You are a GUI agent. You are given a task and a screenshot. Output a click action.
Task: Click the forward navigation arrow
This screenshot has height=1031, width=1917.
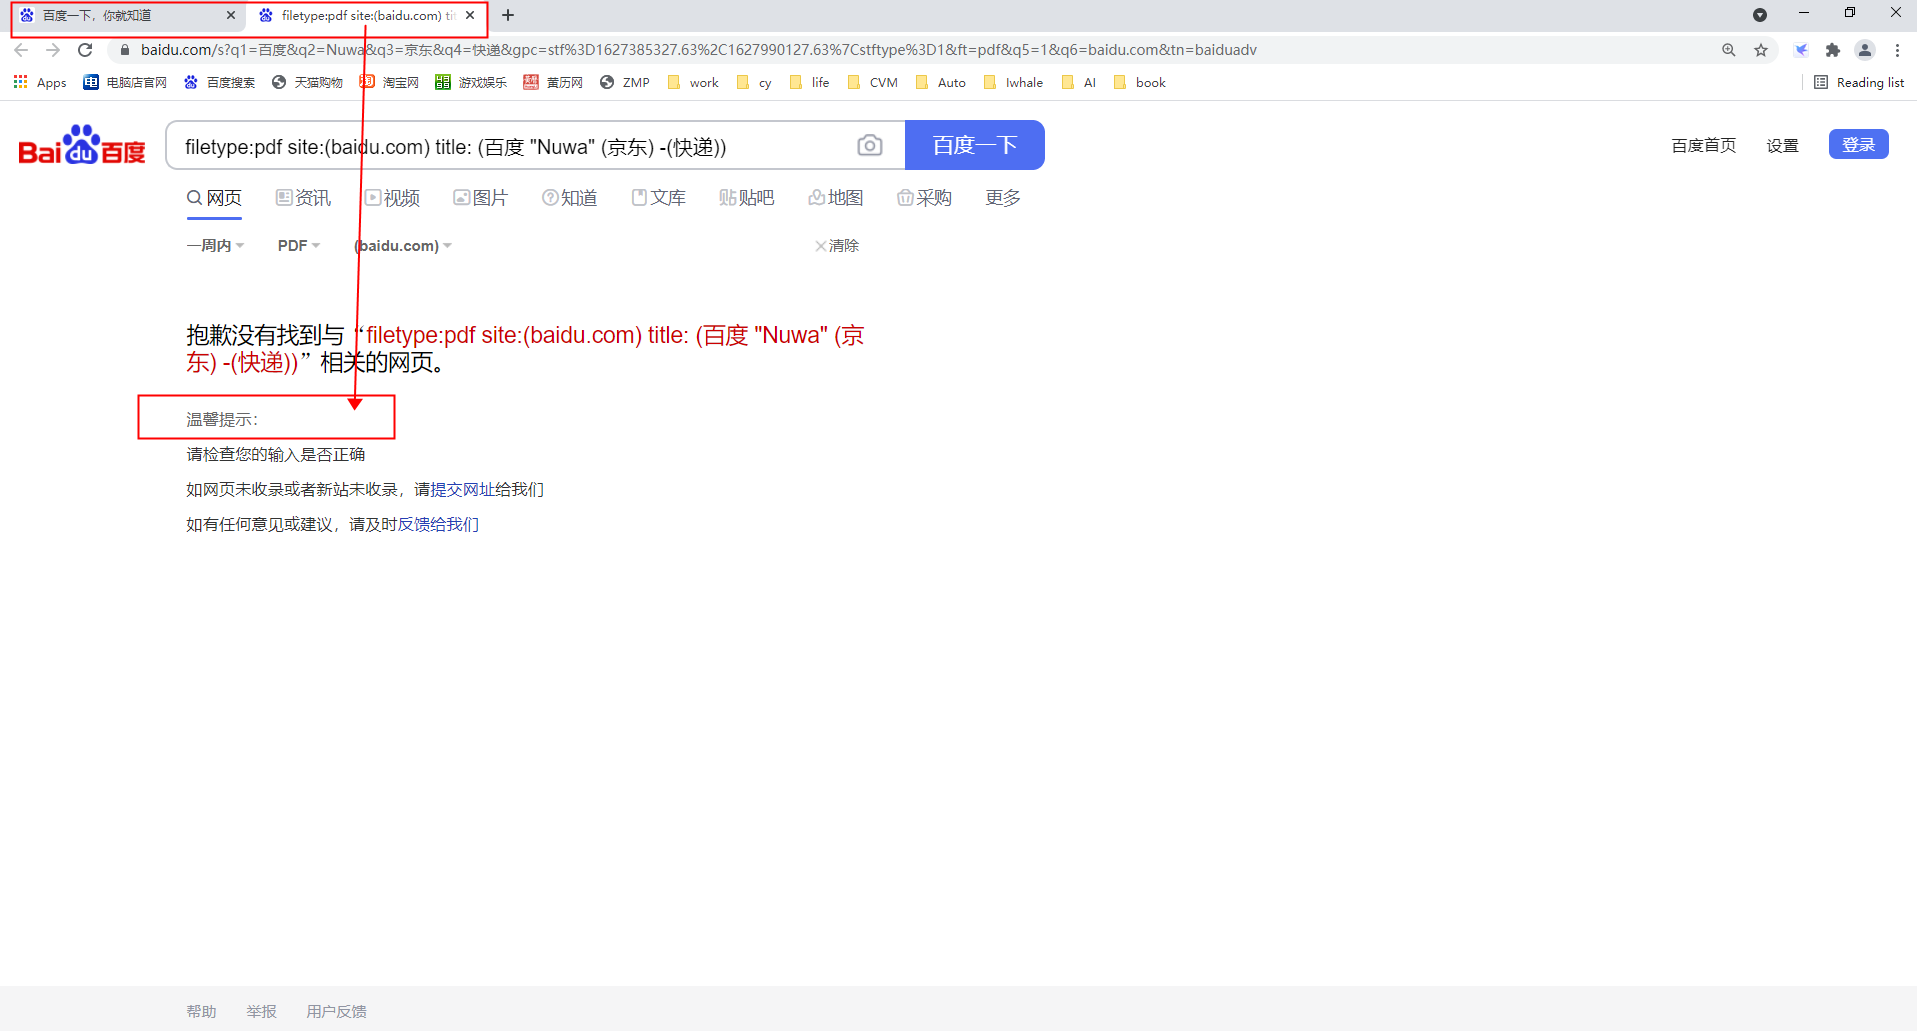coord(53,50)
